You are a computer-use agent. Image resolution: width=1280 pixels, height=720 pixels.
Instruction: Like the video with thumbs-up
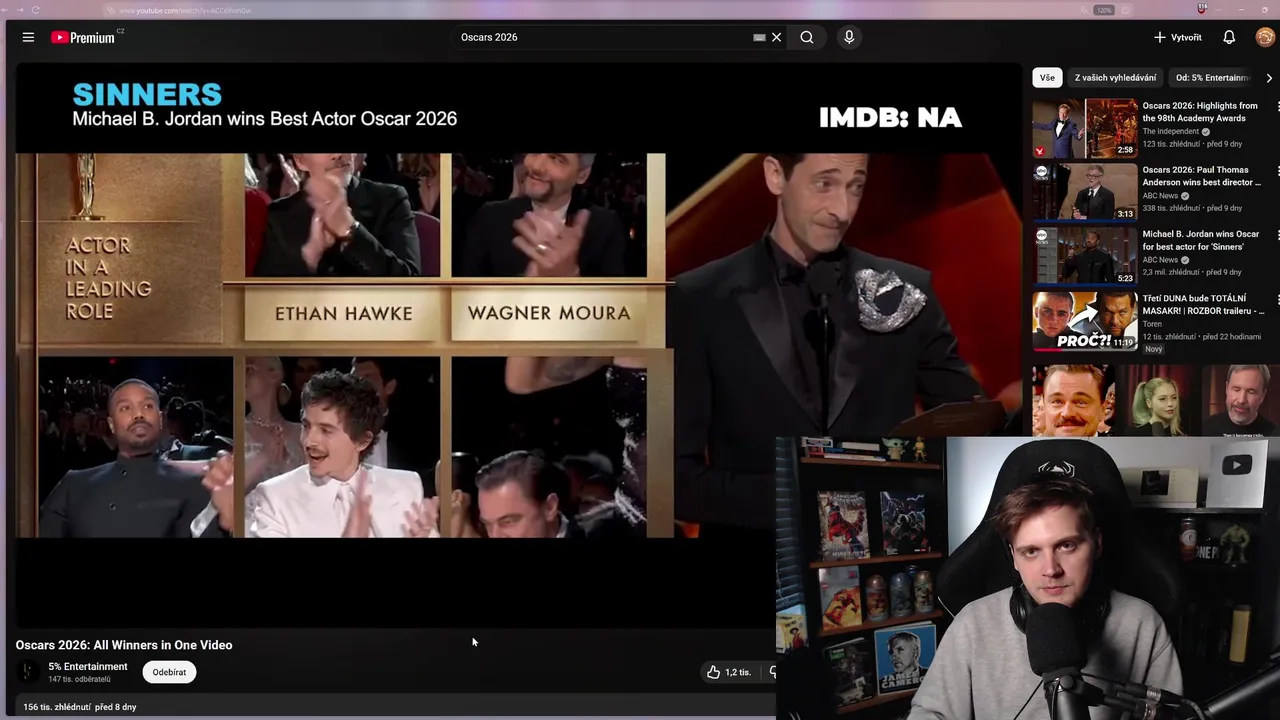[x=729, y=672]
